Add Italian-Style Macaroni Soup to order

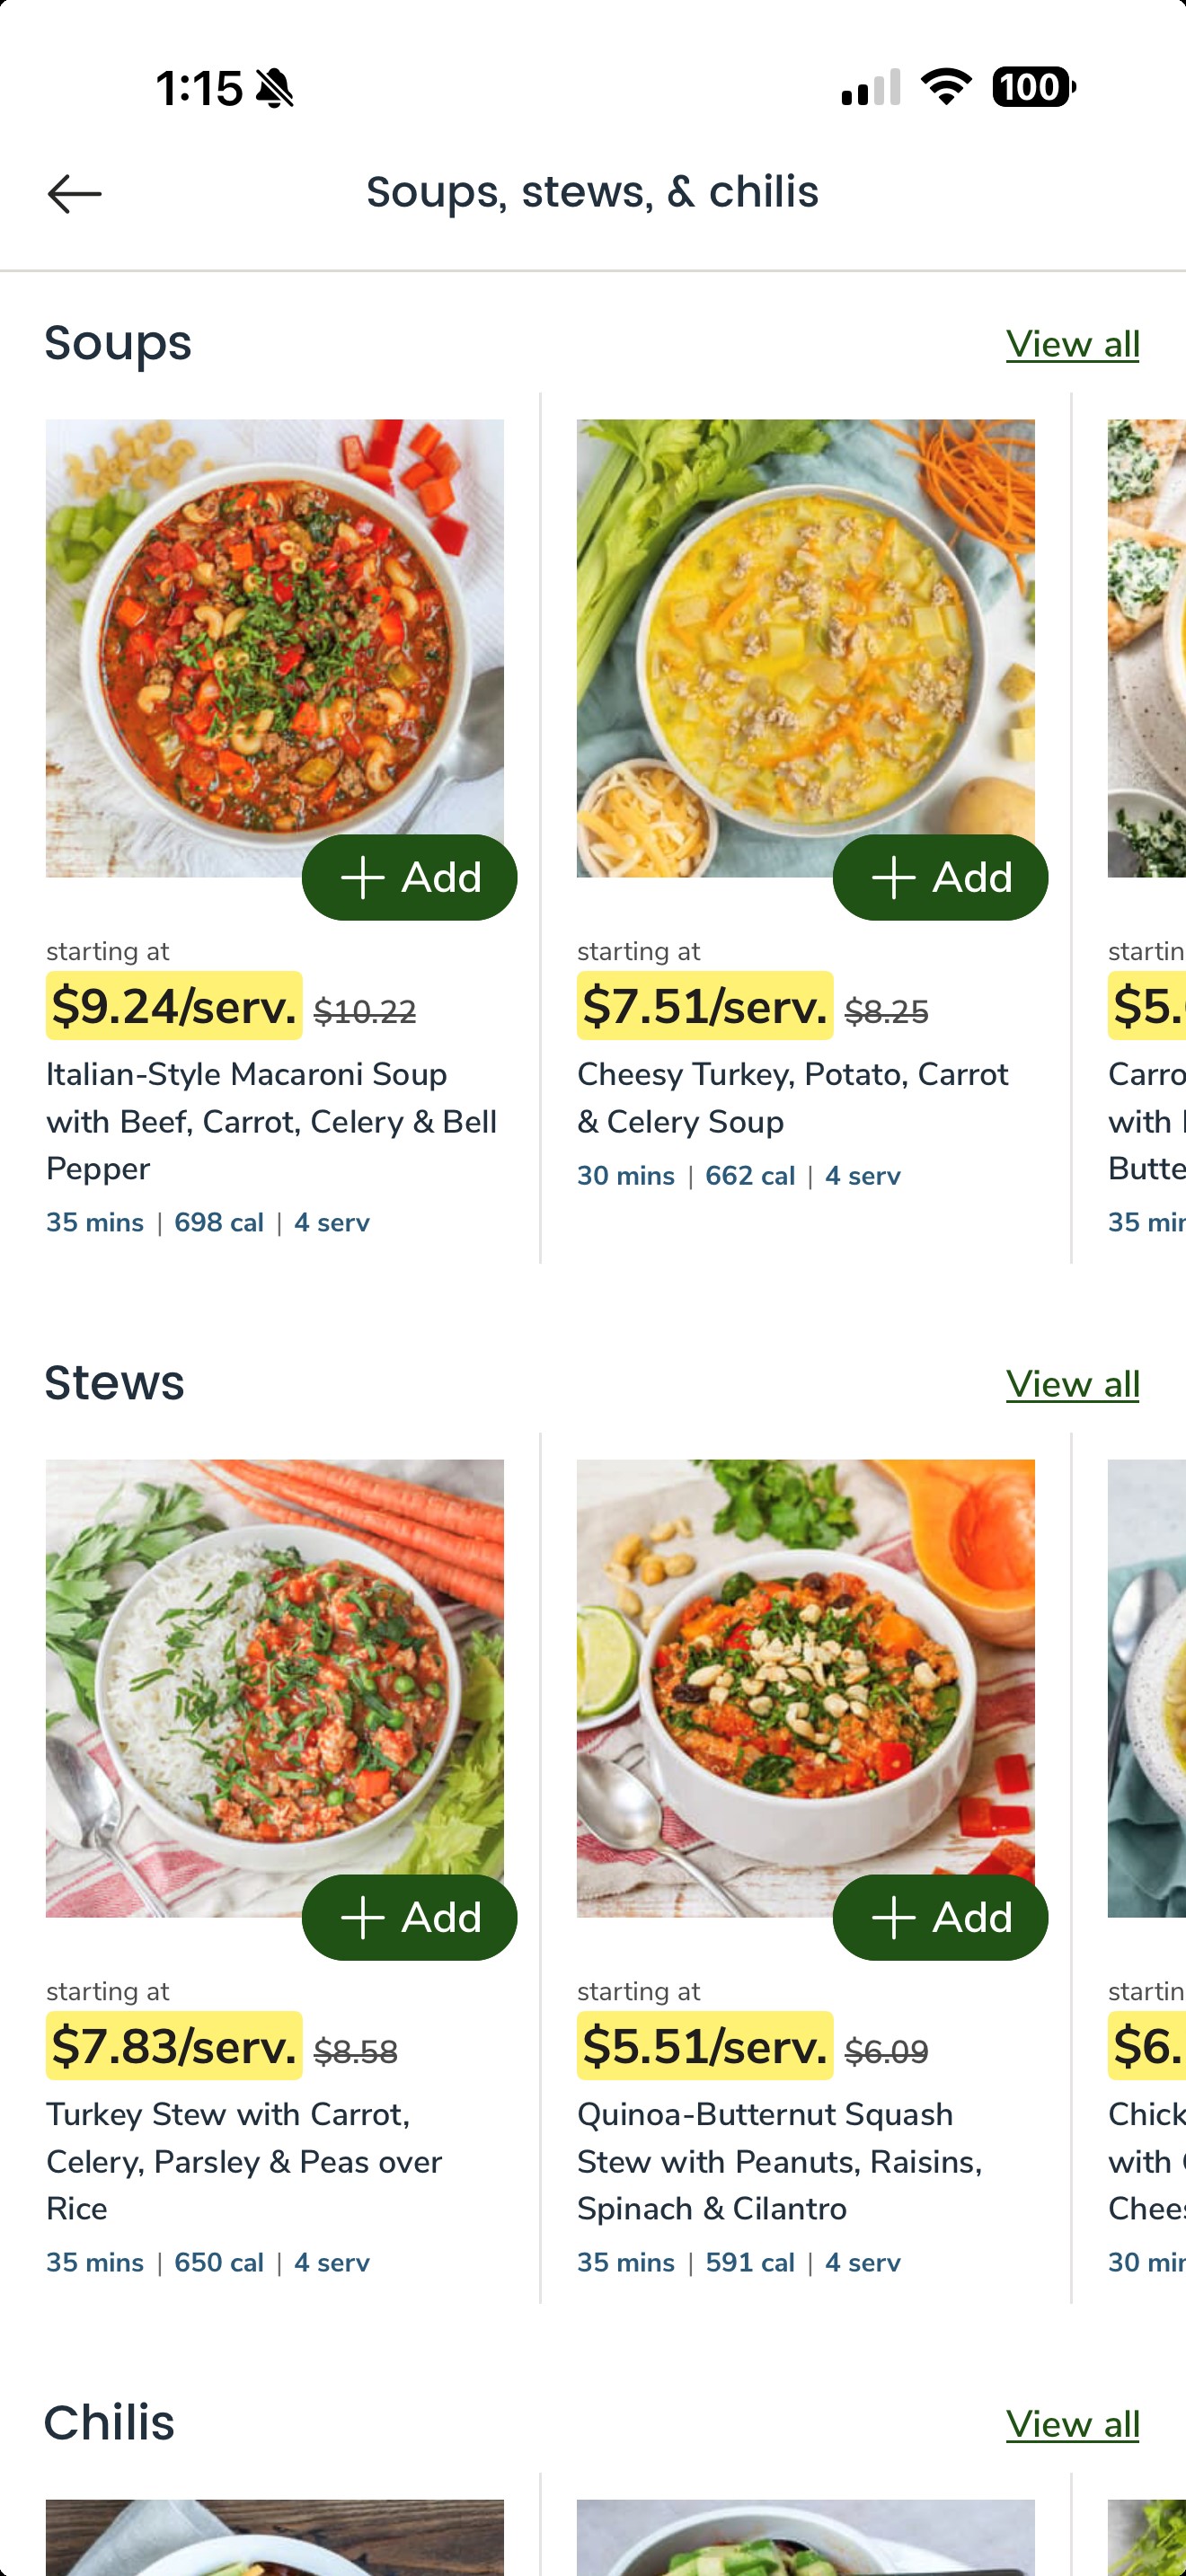(409, 877)
